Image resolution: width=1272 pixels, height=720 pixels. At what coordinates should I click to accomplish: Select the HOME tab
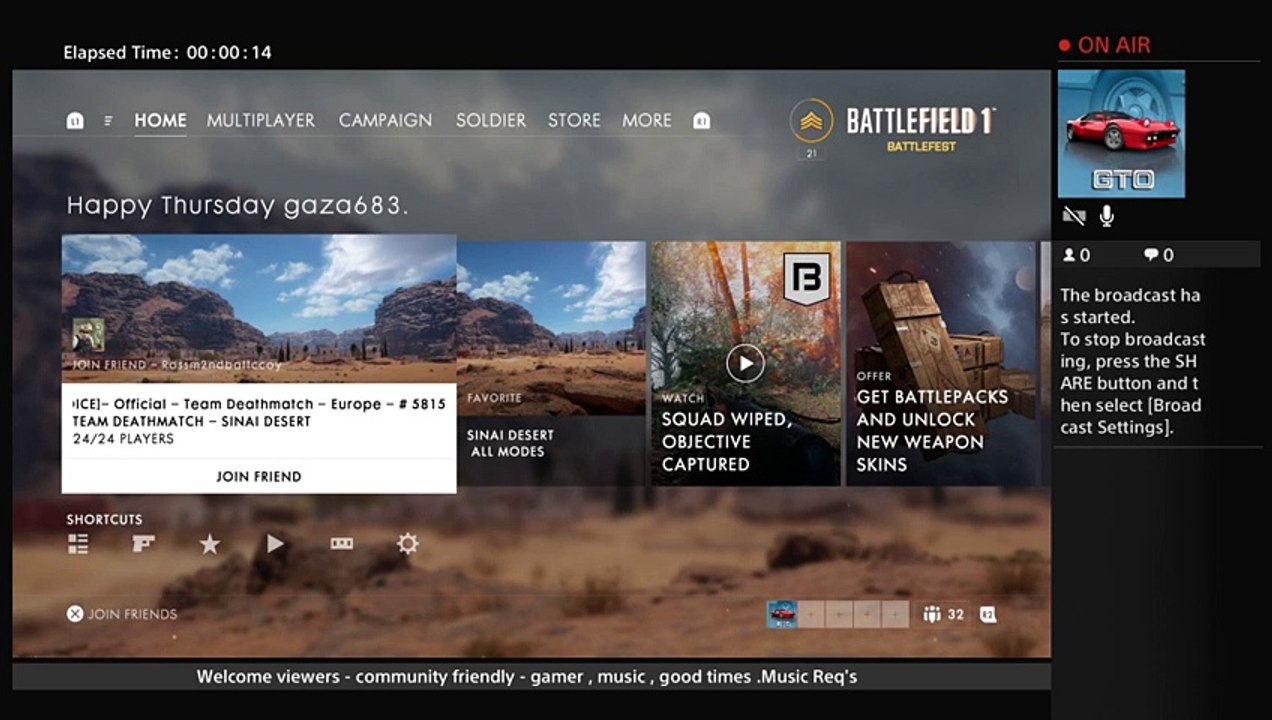[x=160, y=120]
